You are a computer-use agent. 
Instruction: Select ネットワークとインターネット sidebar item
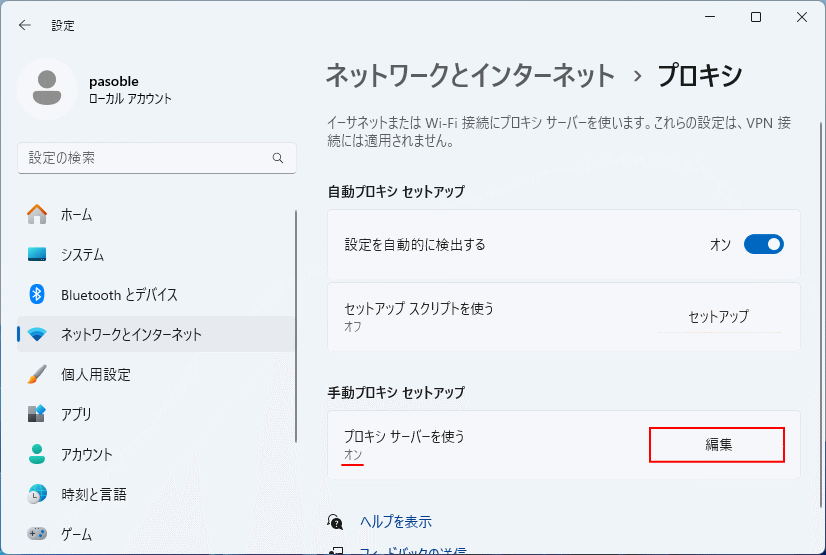(156, 334)
